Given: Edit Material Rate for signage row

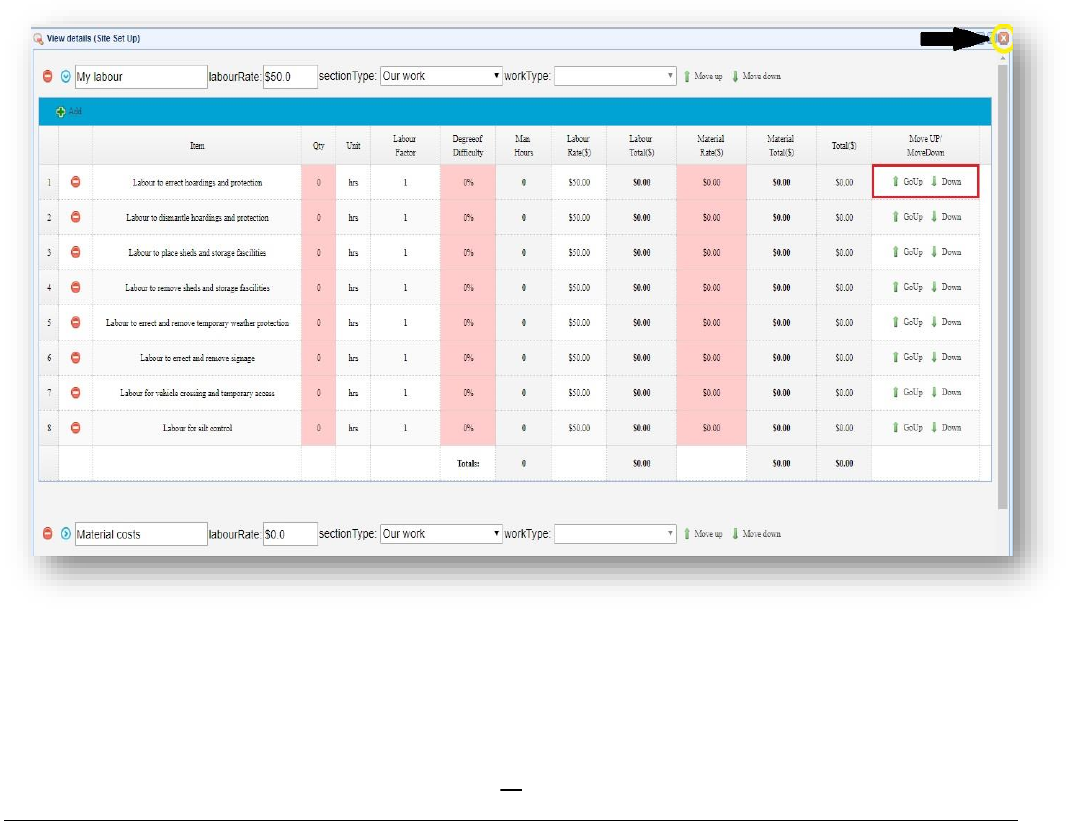Looking at the screenshot, I should [711, 358].
